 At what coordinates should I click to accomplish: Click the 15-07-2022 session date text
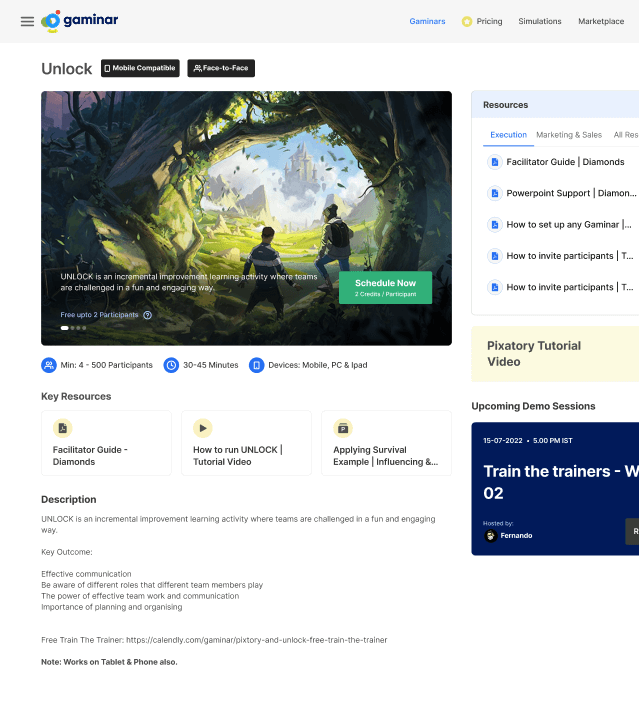[503, 440]
